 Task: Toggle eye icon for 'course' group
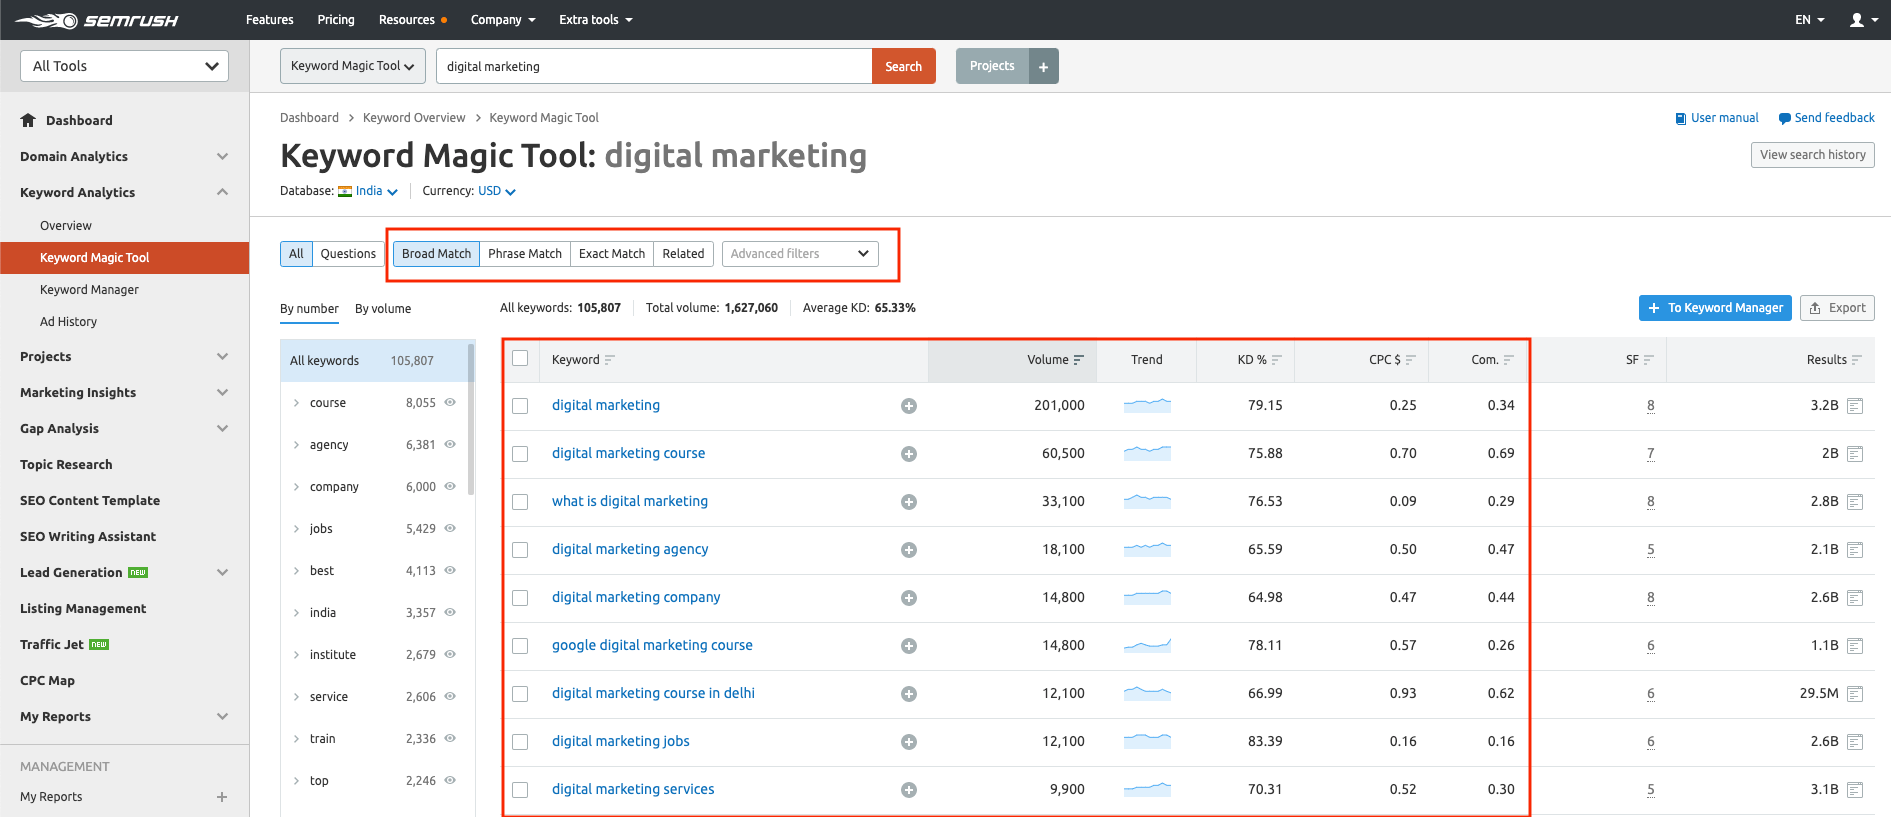point(450,402)
